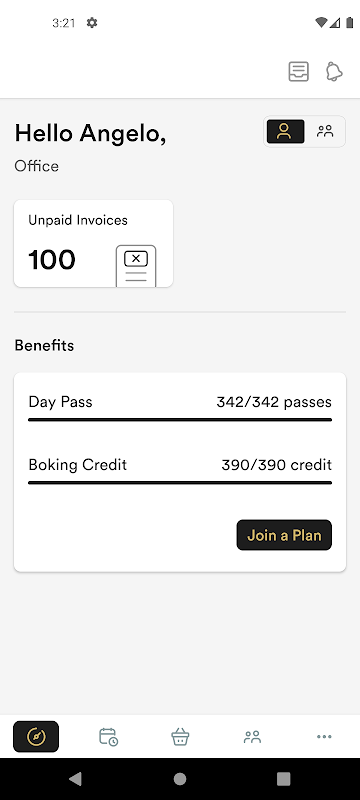Switch to individual profile view
The image size is (360, 800).
tap(286, 132)
